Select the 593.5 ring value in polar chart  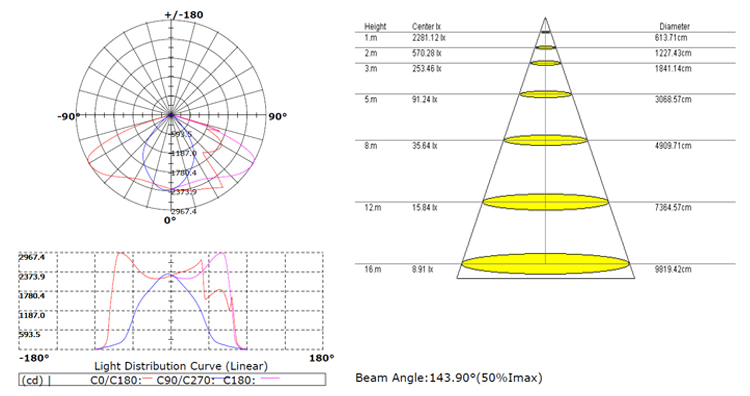click(181, 134)
